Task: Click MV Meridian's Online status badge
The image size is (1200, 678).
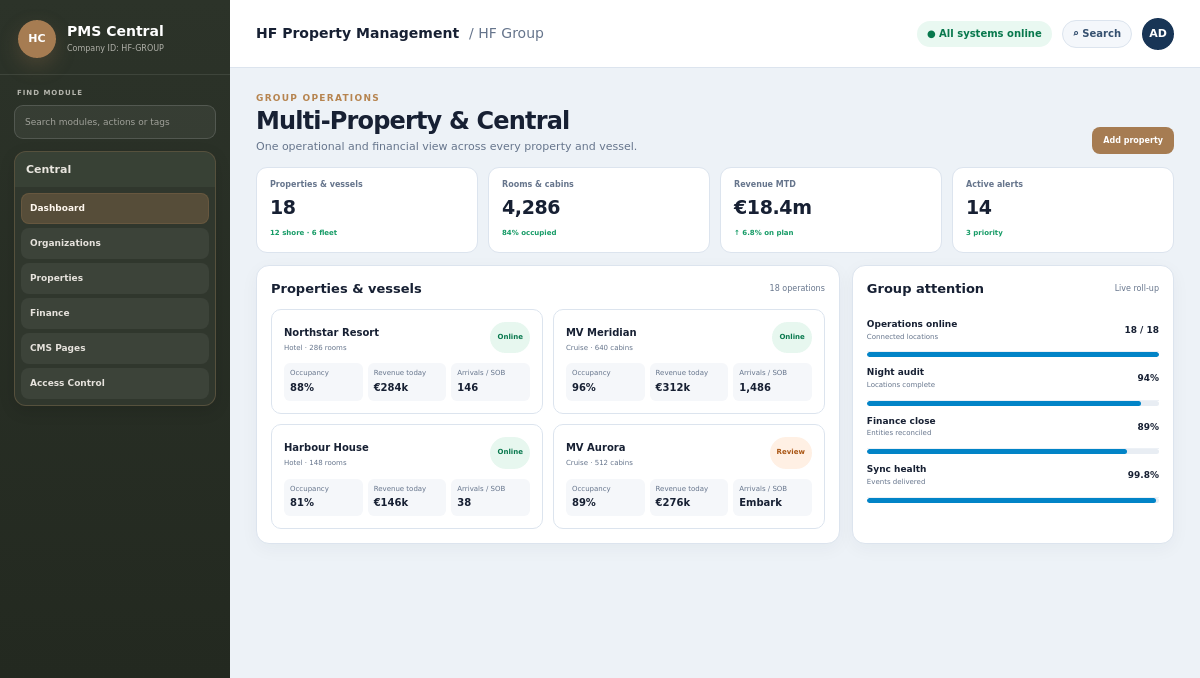Action: click(x=792, y=337)
